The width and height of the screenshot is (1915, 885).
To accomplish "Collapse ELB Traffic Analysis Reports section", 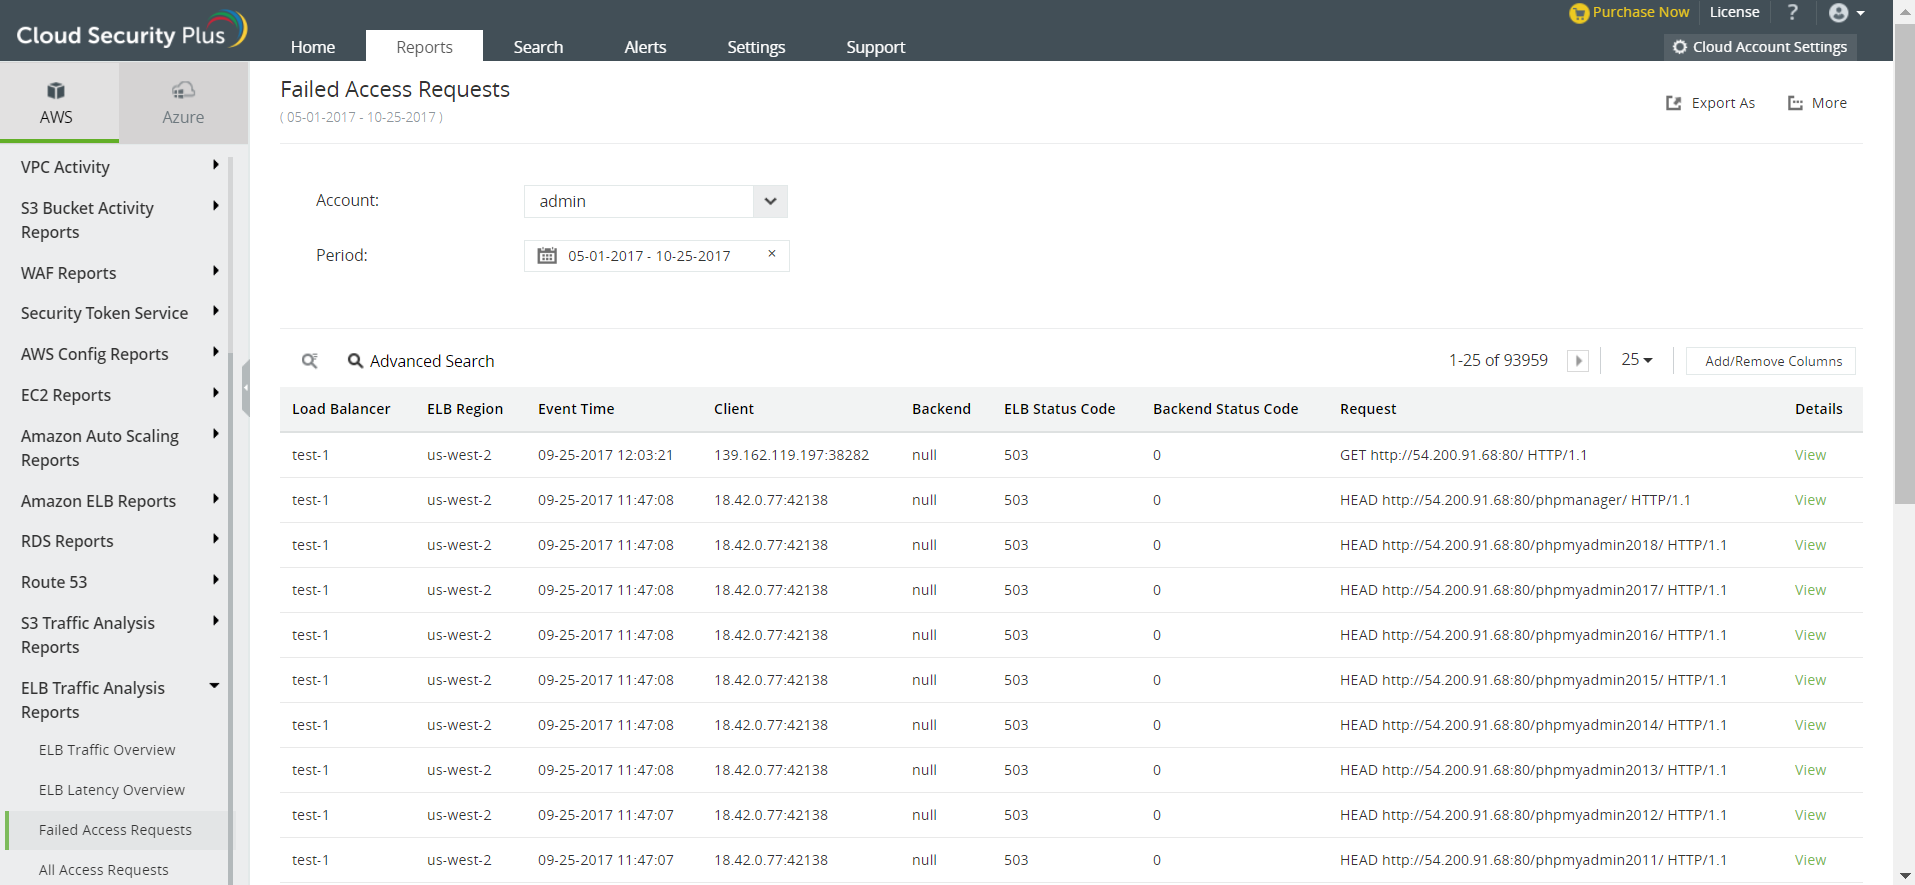I will pyautogui.click(x=214, y=686).
